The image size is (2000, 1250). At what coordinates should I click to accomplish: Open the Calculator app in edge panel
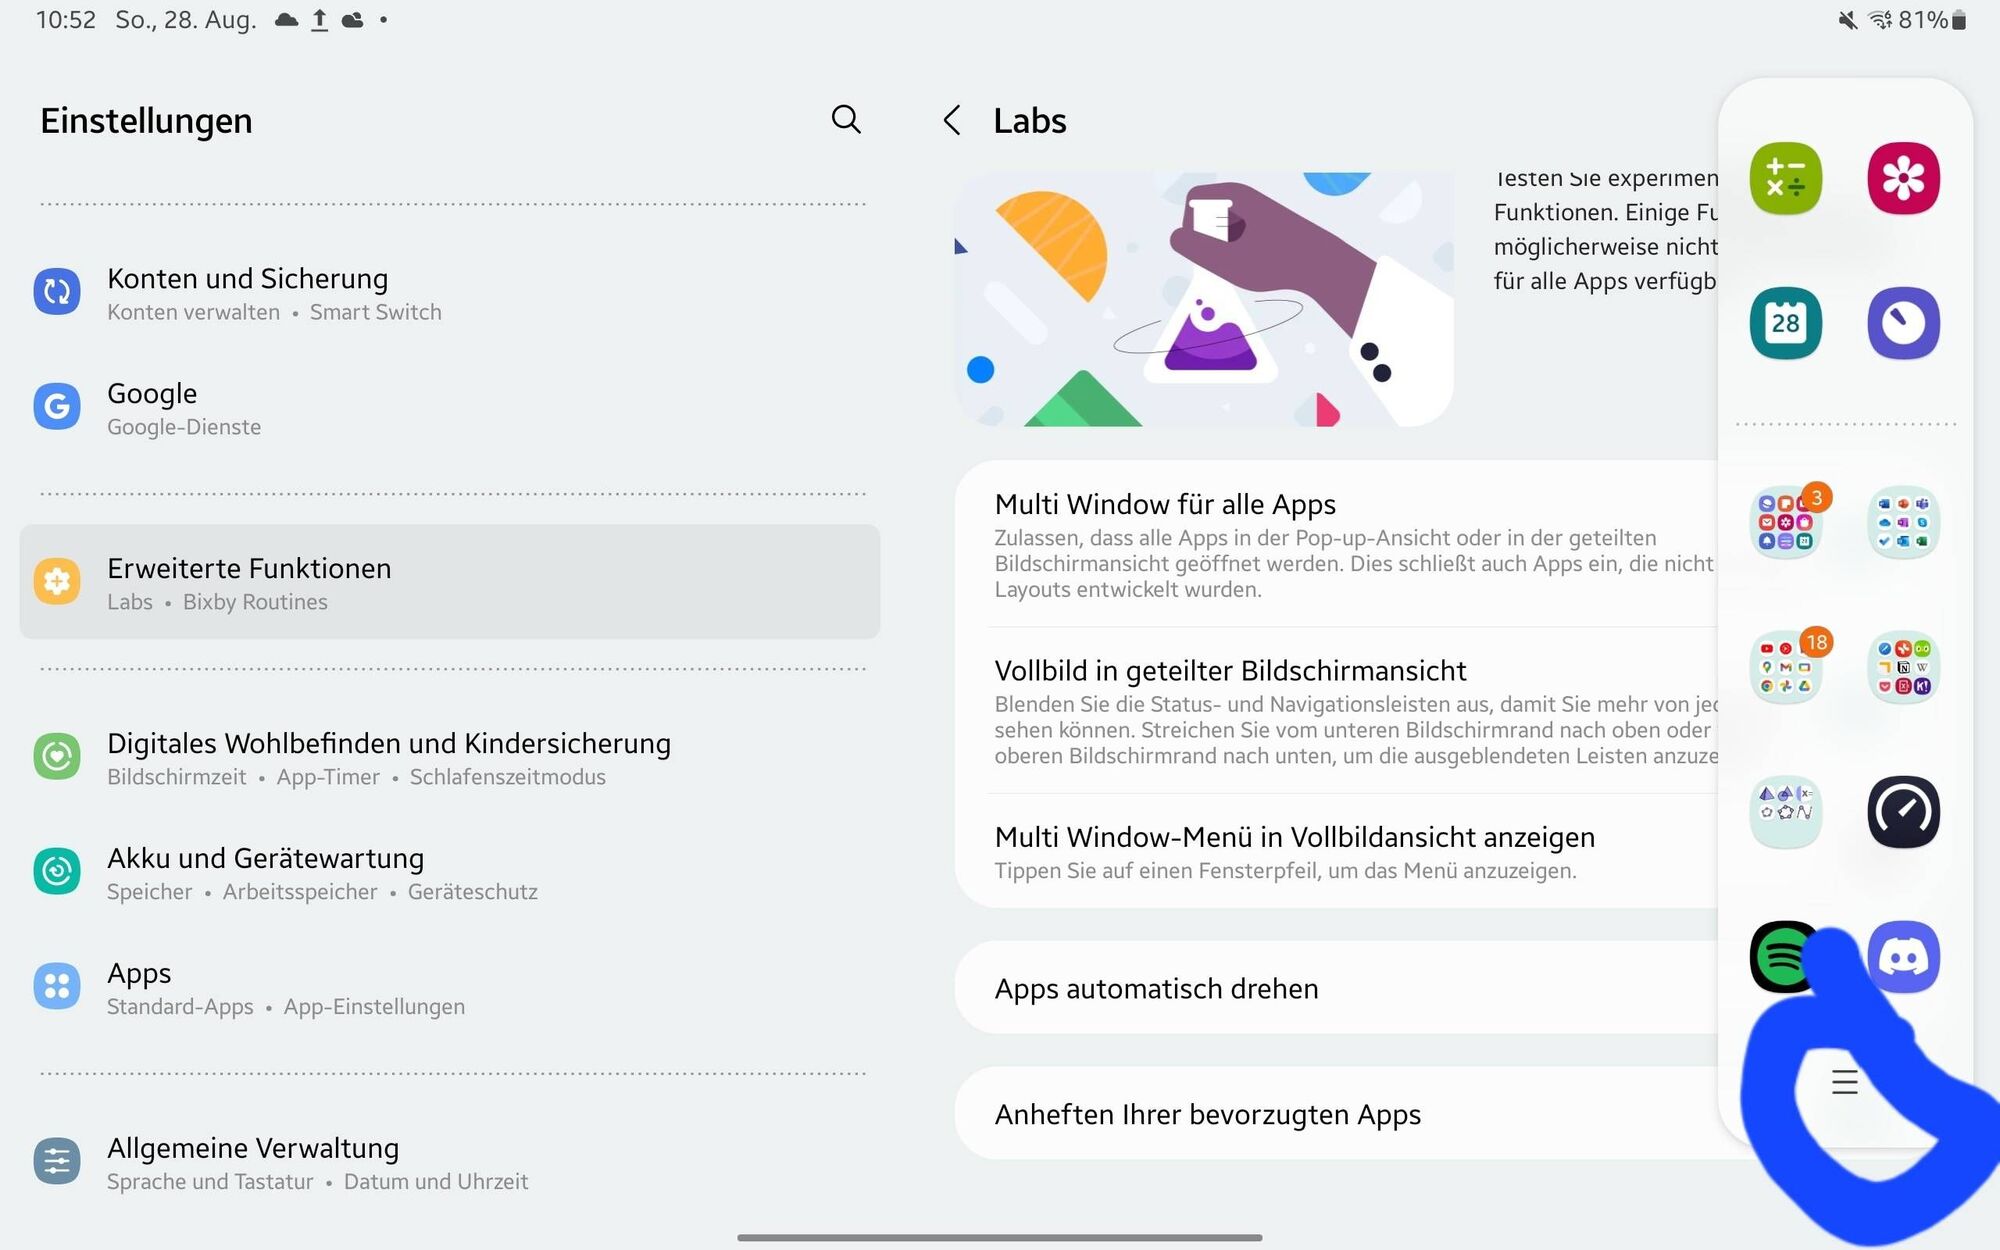pyautogui.click(x=1786, y=179)
